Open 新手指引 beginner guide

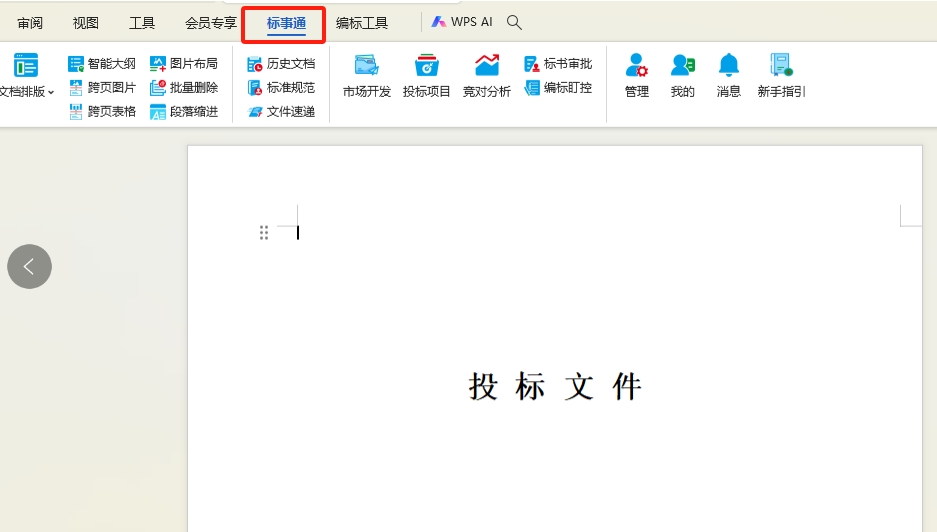tap(781, 75)
